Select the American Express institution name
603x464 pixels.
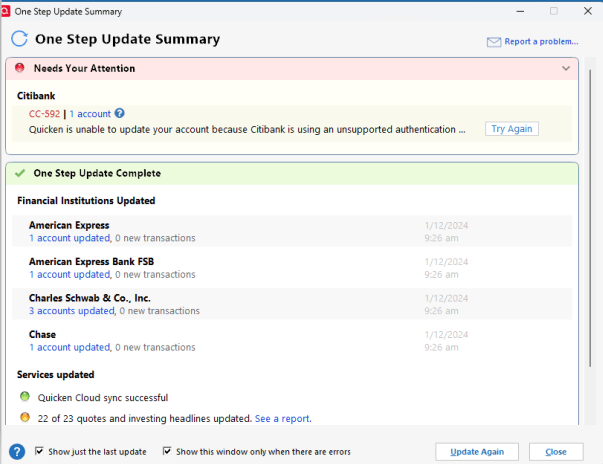tap(69, 225)
